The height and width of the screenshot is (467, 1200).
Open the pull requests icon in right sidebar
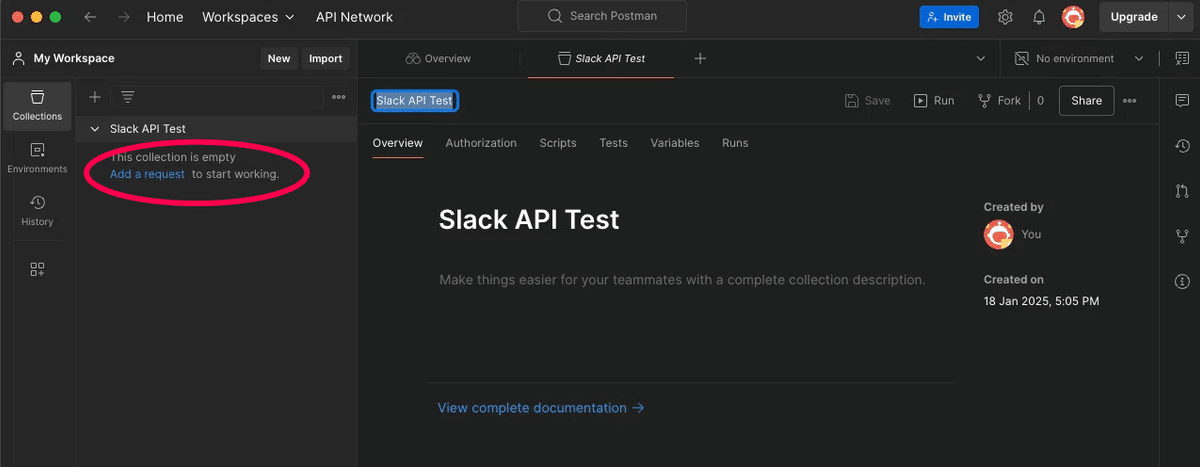point(1182,191)
